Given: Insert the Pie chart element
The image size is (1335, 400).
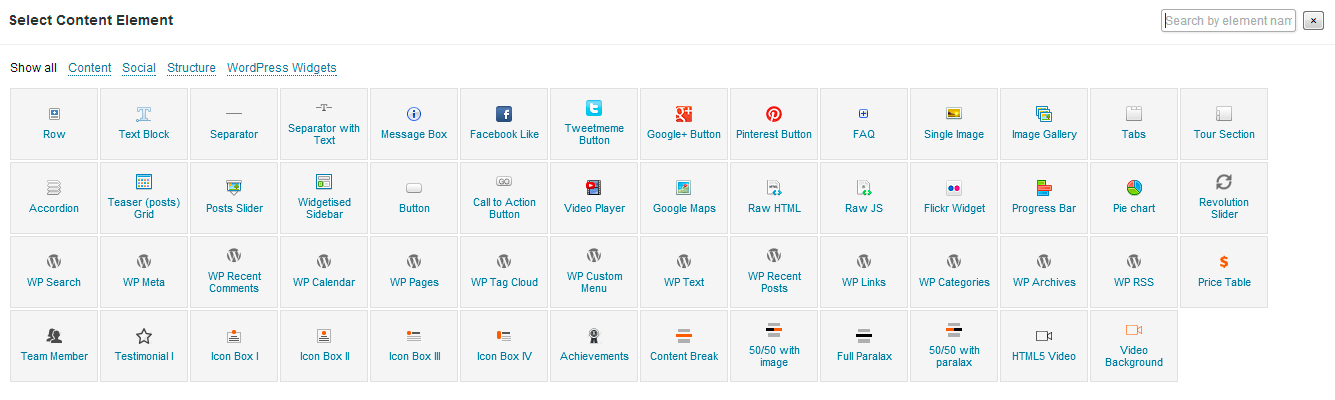Looking at the screenshot, I should pos(1134,198).
